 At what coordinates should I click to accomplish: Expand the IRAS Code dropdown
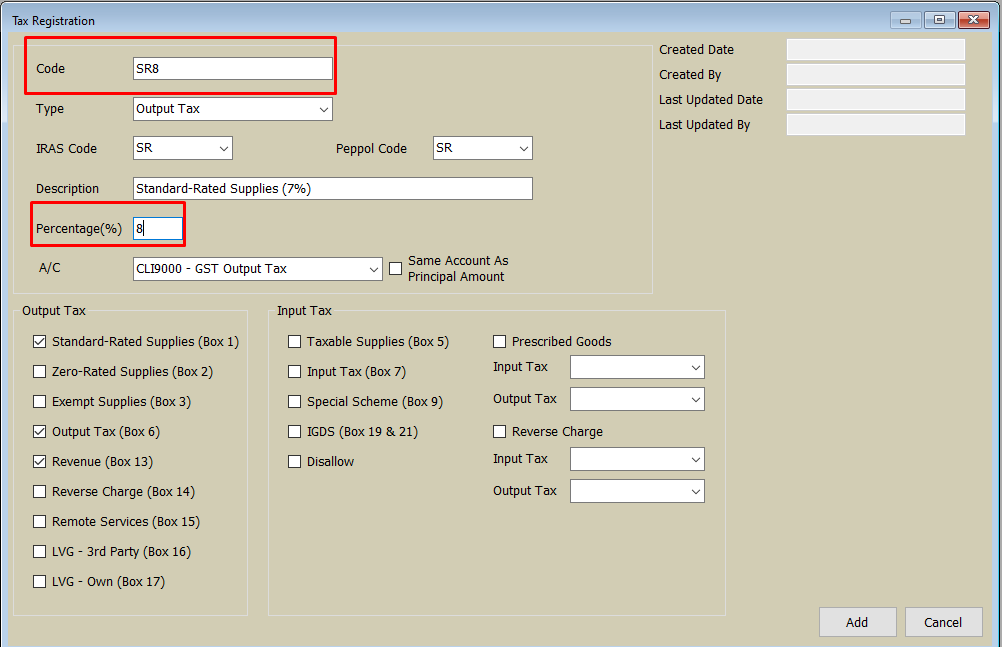(x=183, y=148)
